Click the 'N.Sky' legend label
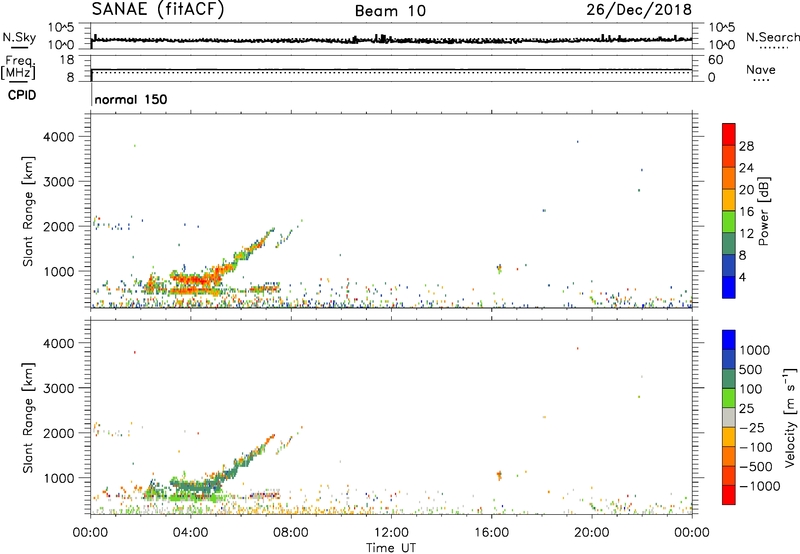 coord(19,37)
